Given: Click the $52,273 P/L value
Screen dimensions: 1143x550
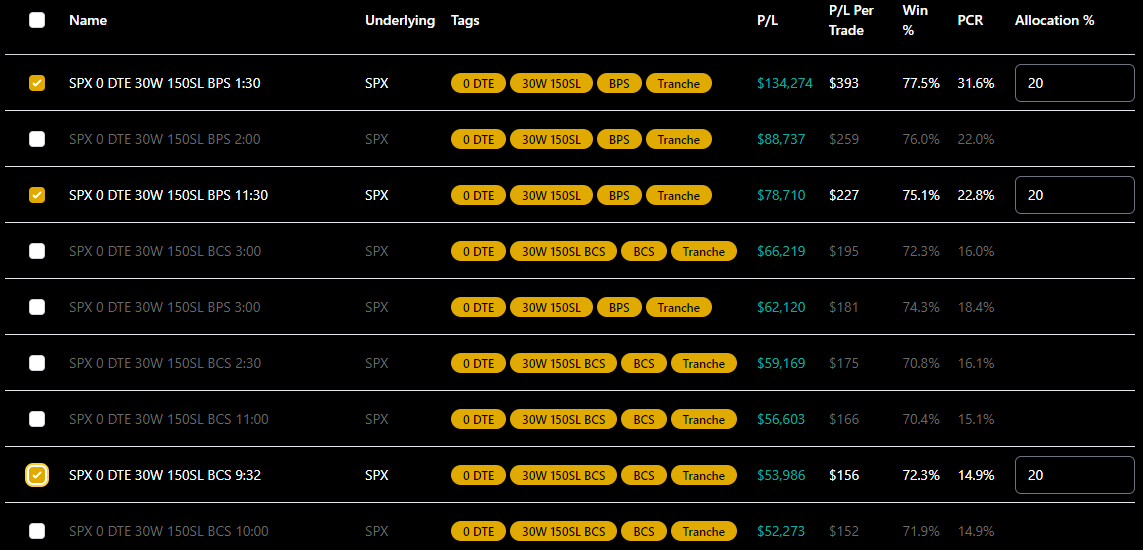Looking at the screenshot, I should [x=781, y=531].
